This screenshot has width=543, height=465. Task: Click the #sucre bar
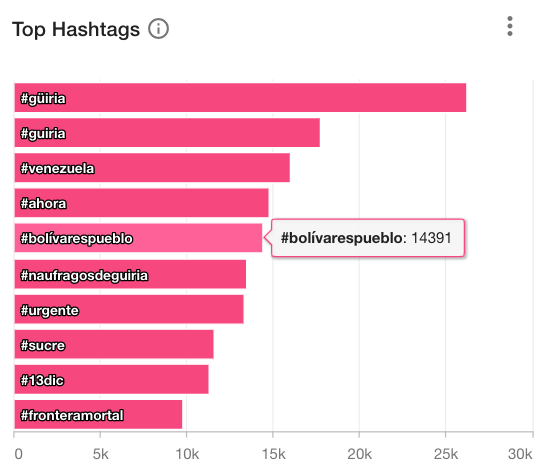click(114, 344)
